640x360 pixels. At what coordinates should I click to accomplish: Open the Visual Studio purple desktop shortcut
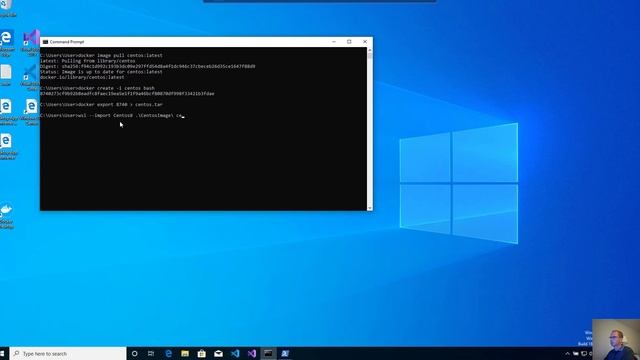point(31,42)
